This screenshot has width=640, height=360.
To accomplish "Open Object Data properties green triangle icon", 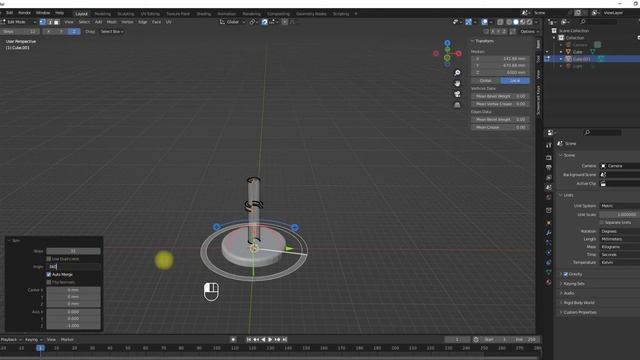I will 549,272.
